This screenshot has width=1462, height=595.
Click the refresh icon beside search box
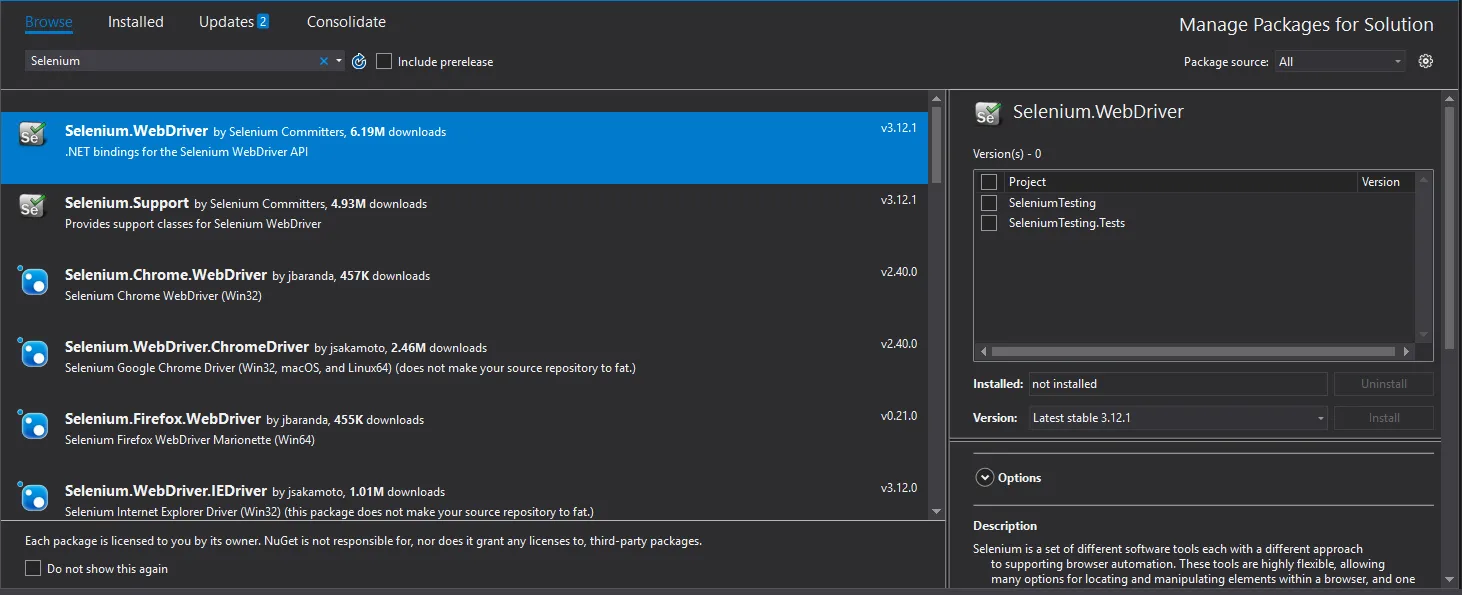pos(359,61)
